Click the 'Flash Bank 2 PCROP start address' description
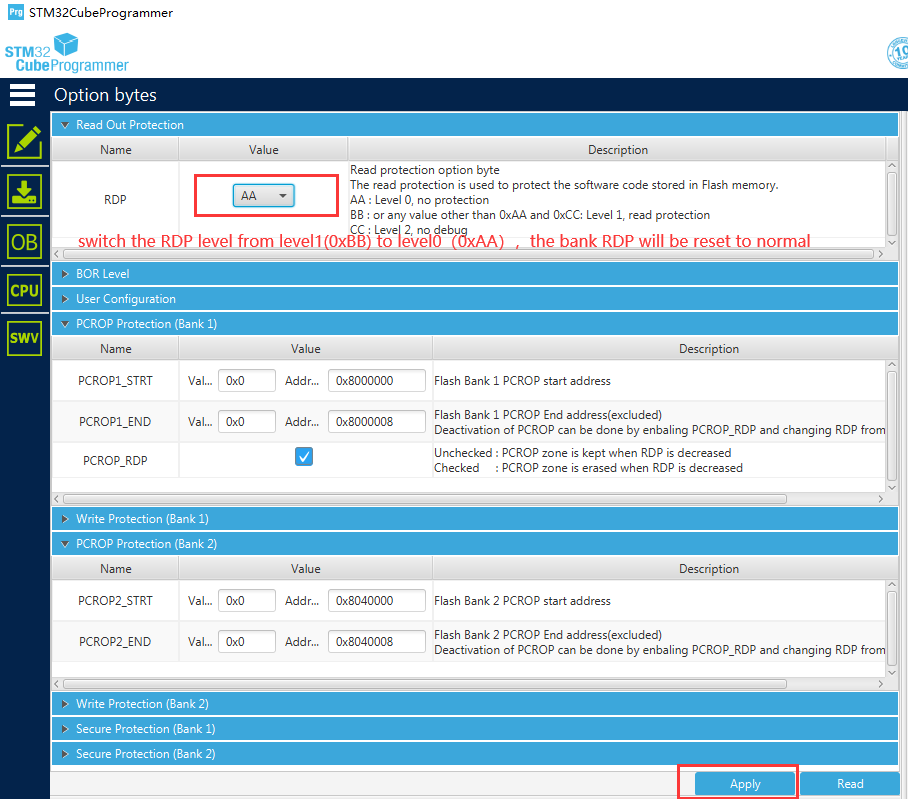The image size is (908, 799). tap(522, 600)
